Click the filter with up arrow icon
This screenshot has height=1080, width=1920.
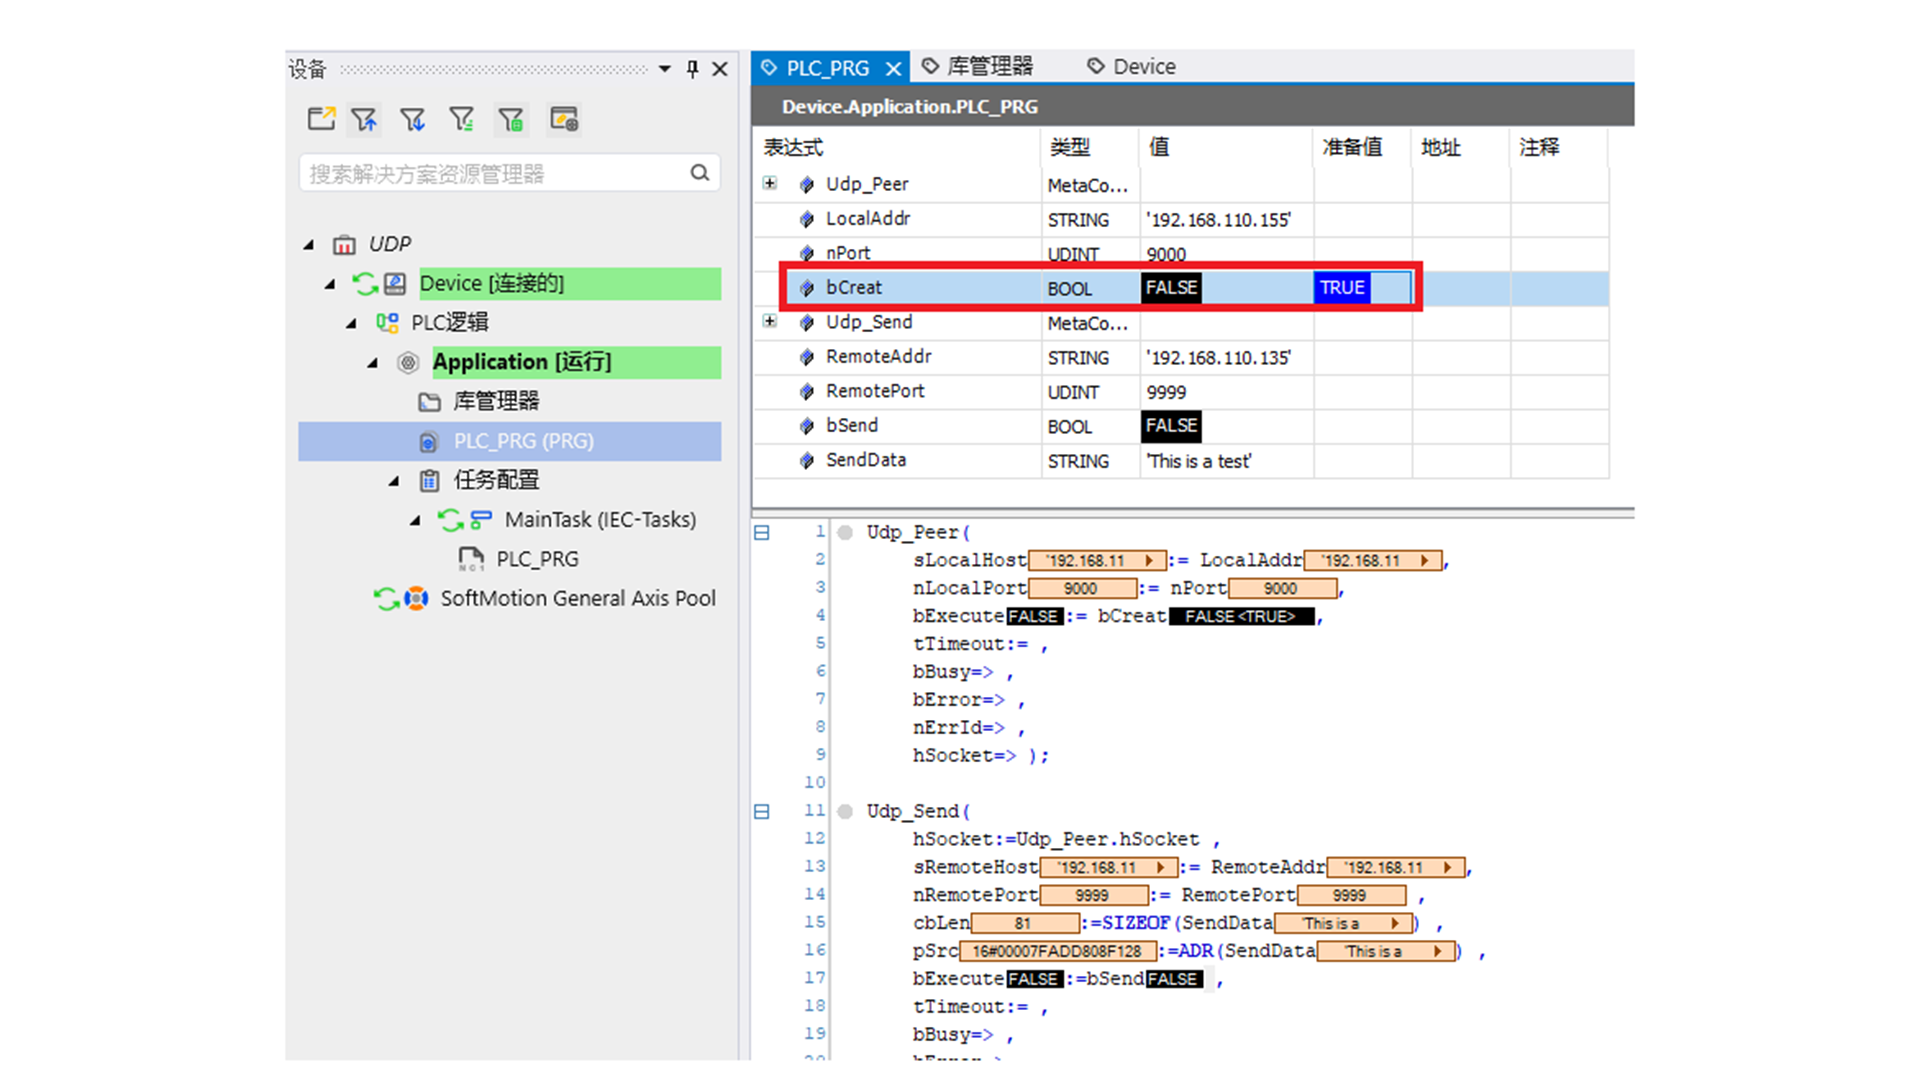(x=364, y=119)
